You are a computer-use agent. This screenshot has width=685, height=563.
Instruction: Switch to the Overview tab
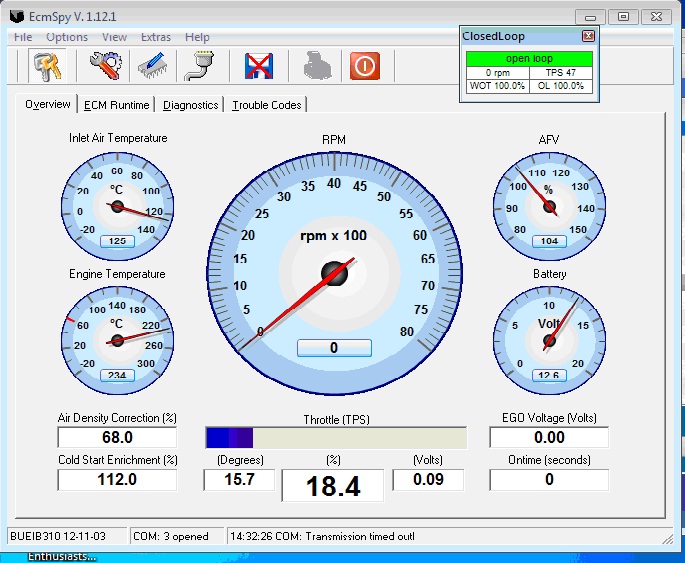coord(47,104)
